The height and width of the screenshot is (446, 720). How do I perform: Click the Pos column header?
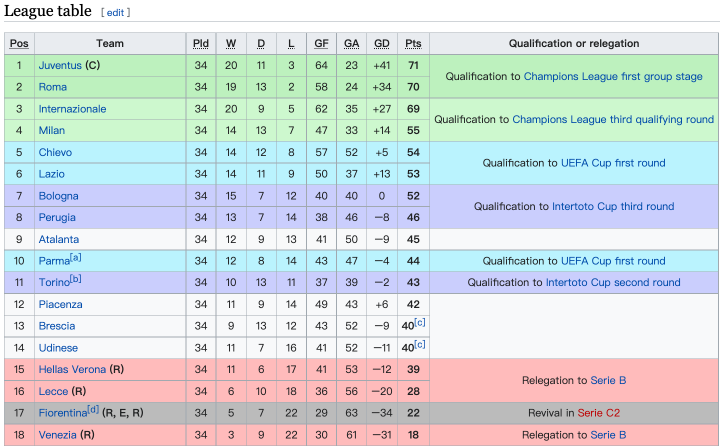pos(19,43)
